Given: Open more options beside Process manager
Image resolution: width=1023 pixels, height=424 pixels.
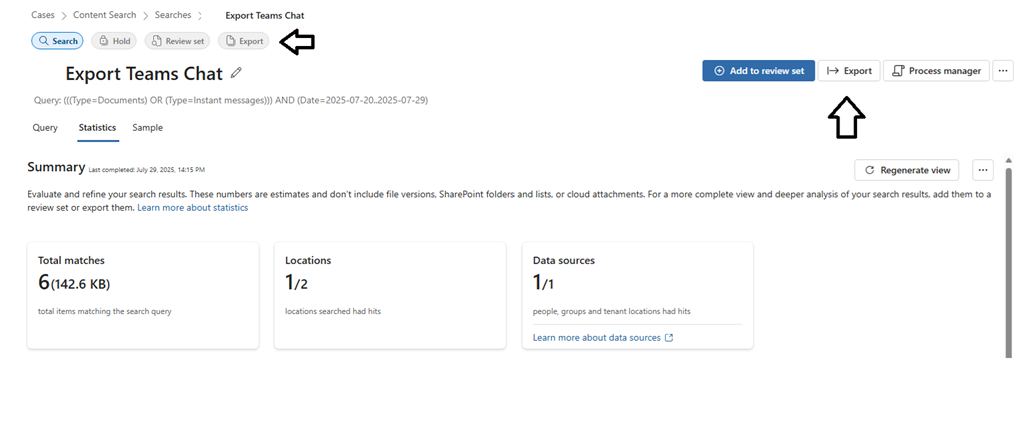Looking at the screenshot, I should (x=1003, y=70).
